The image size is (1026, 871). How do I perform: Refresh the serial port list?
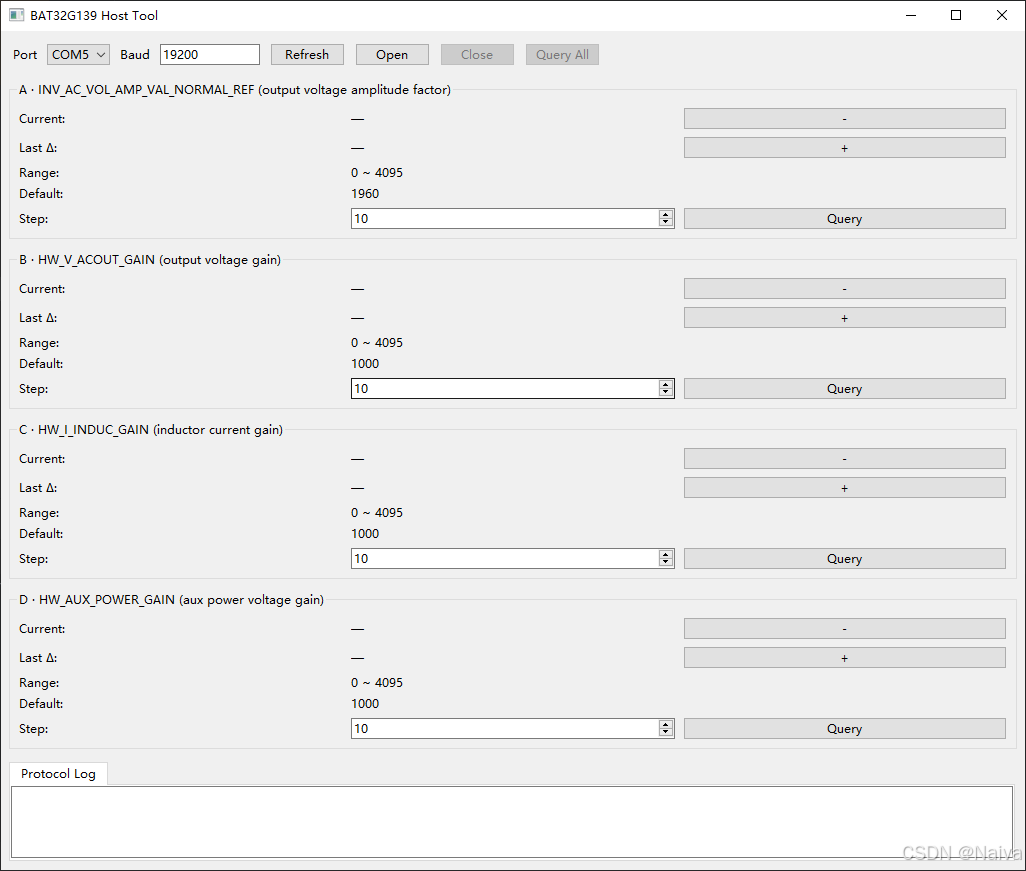tap(307, 55)
